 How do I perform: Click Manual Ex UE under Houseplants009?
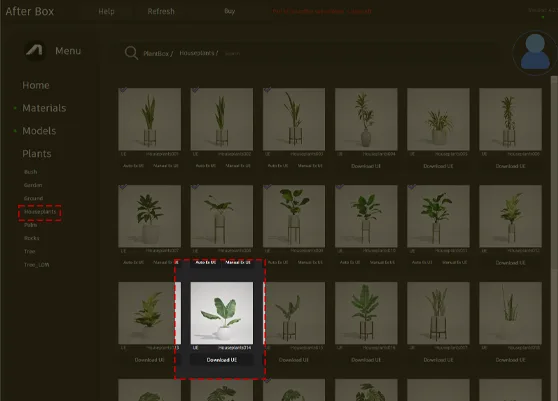click(310, 262)
